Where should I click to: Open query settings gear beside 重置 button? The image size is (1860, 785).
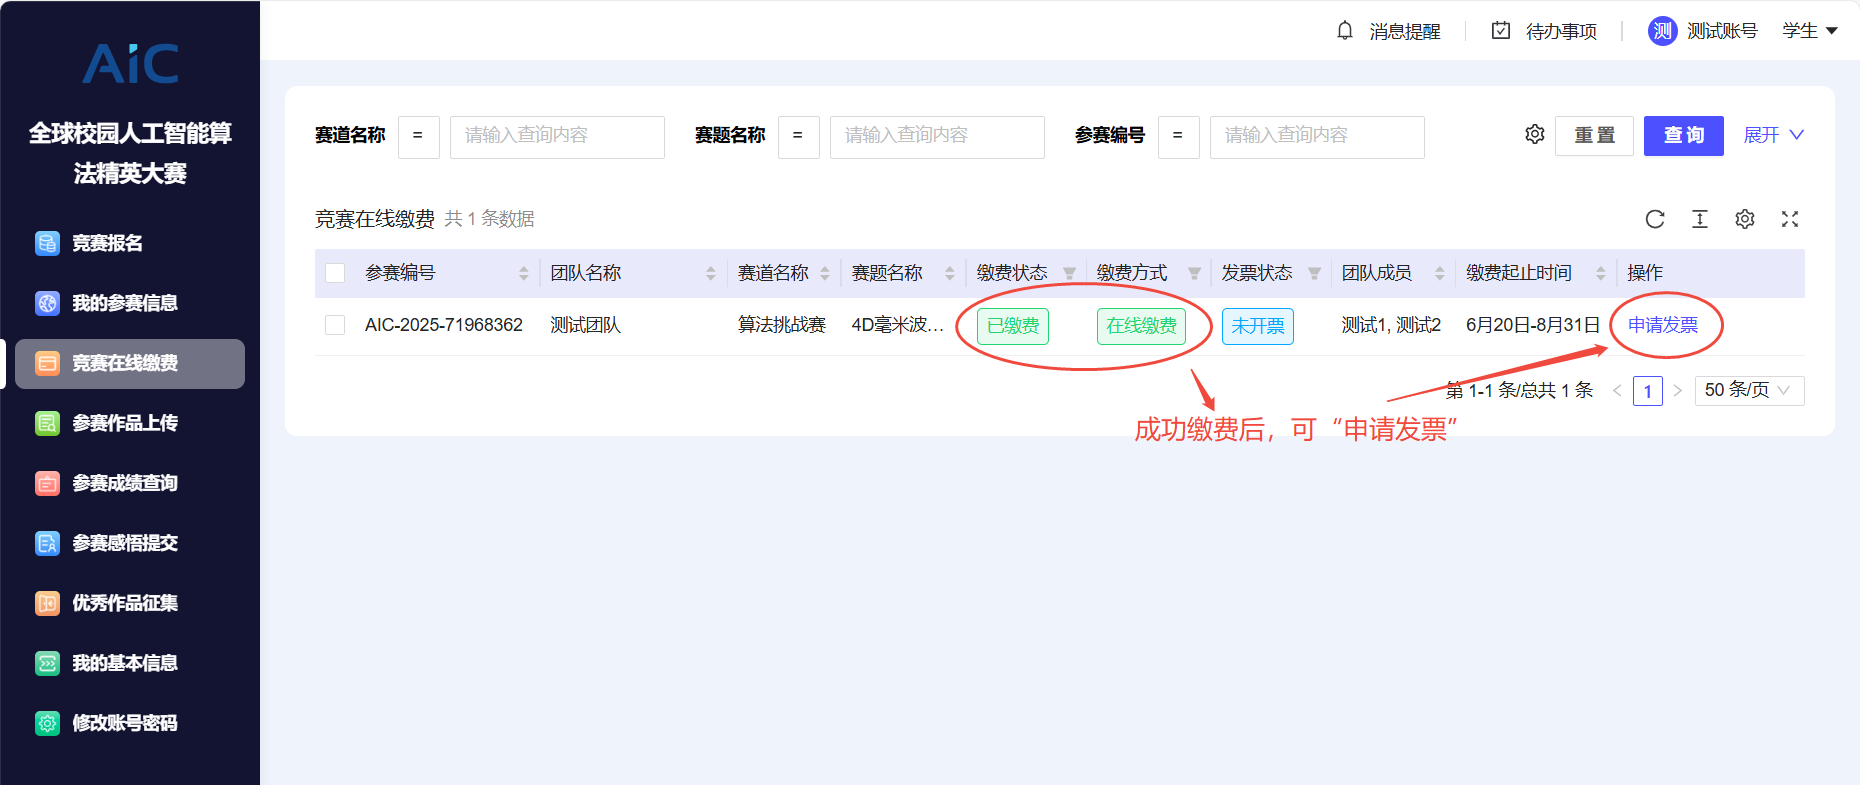(1535, 134)
